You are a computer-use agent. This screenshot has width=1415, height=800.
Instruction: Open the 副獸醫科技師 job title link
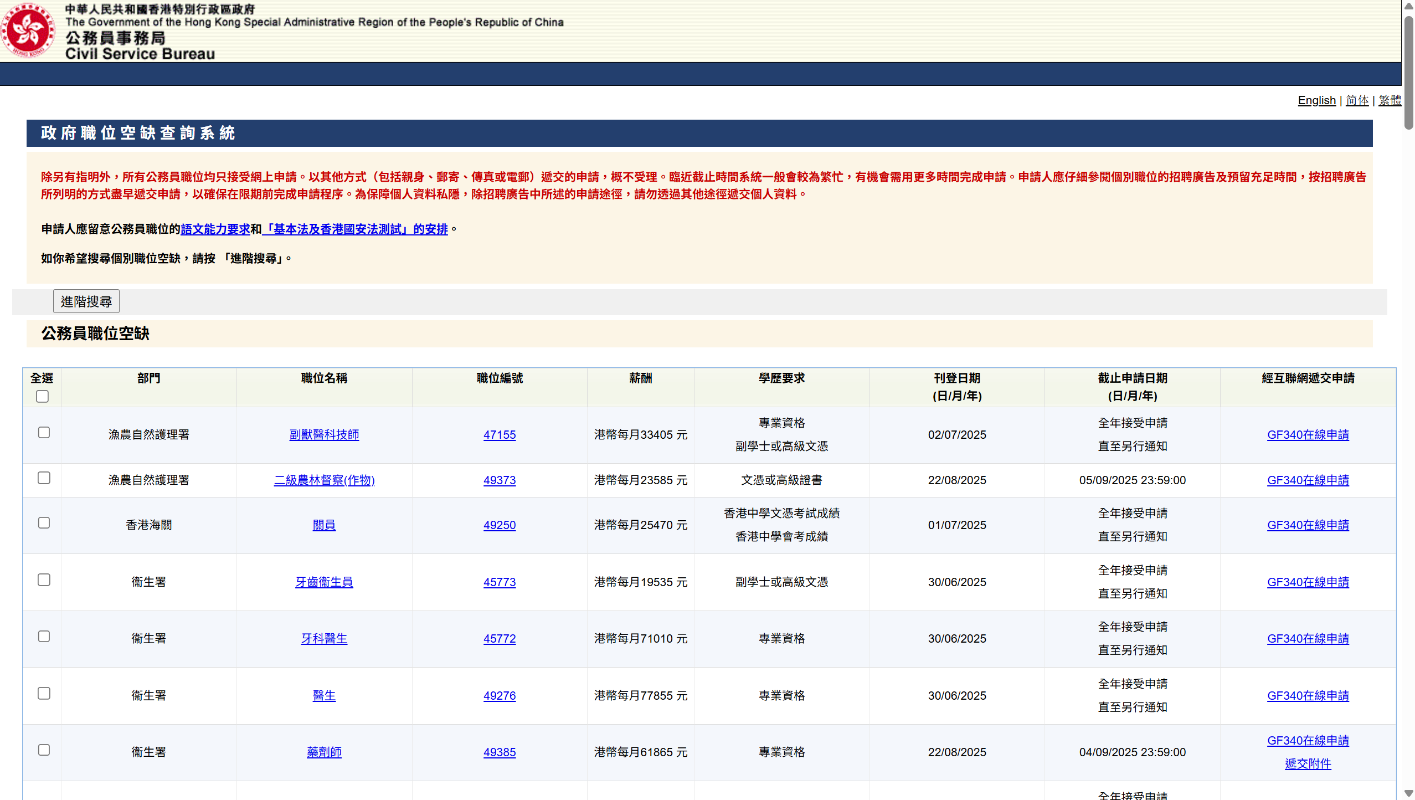point(324,435)
